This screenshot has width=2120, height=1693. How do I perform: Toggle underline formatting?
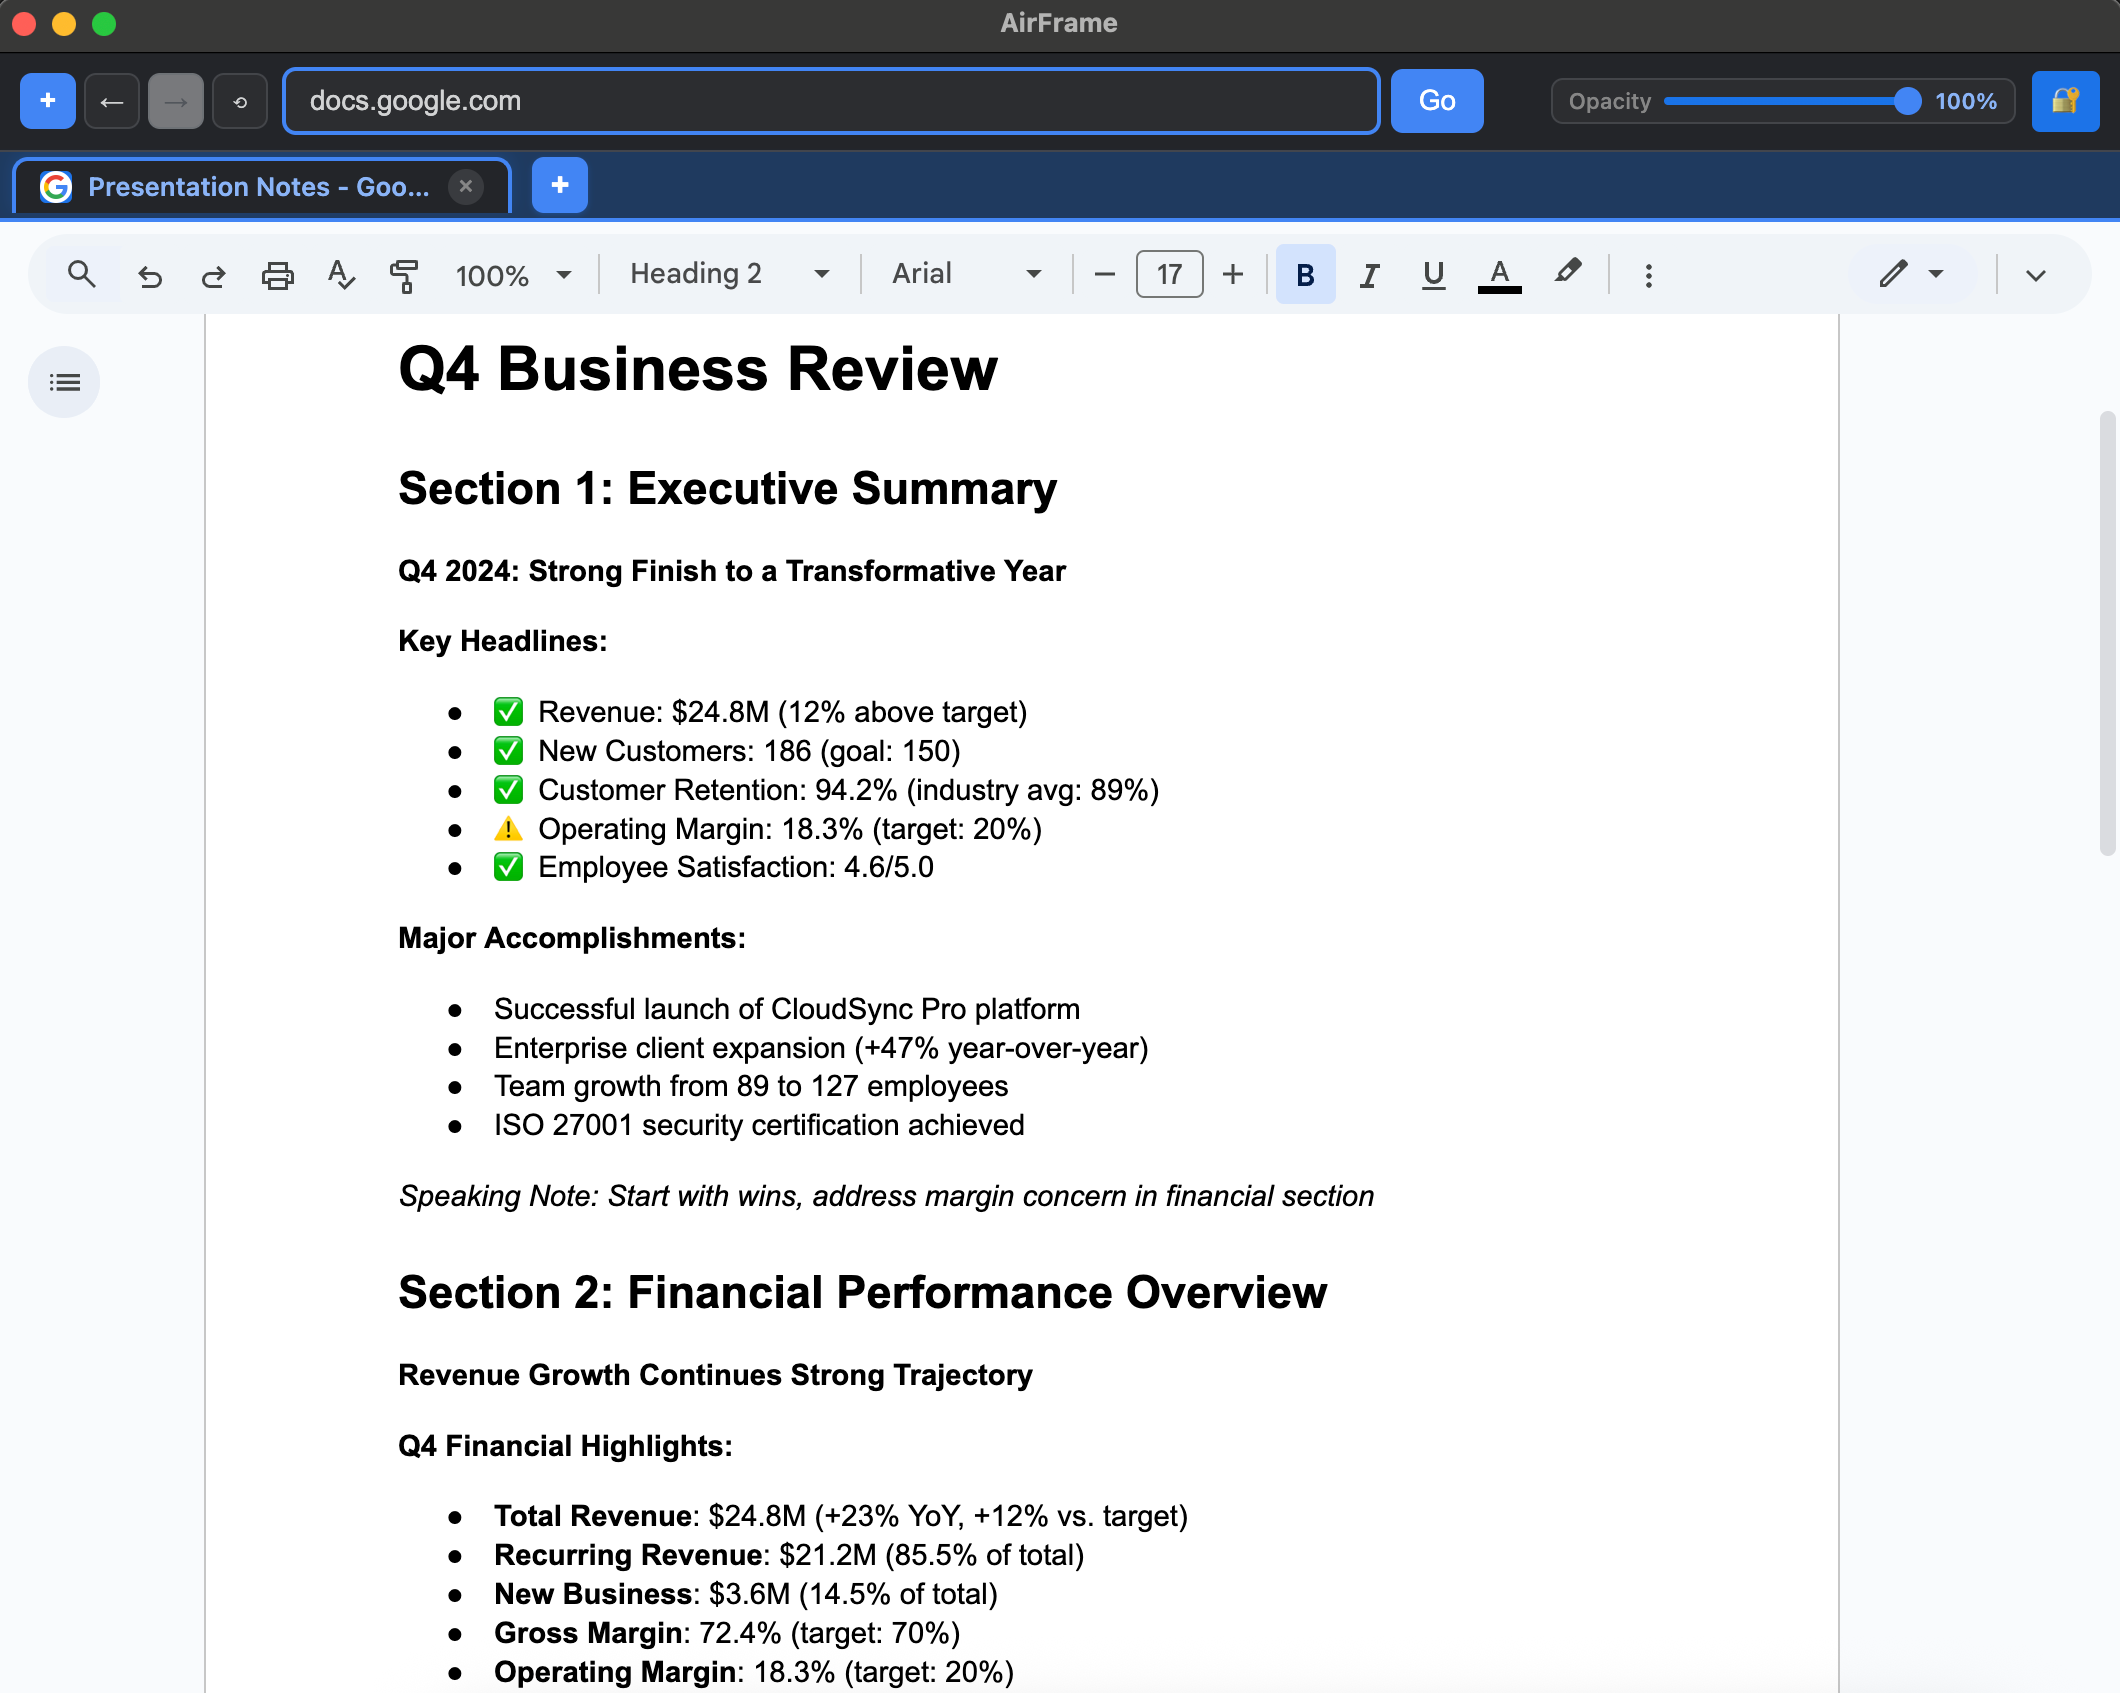1432,273
